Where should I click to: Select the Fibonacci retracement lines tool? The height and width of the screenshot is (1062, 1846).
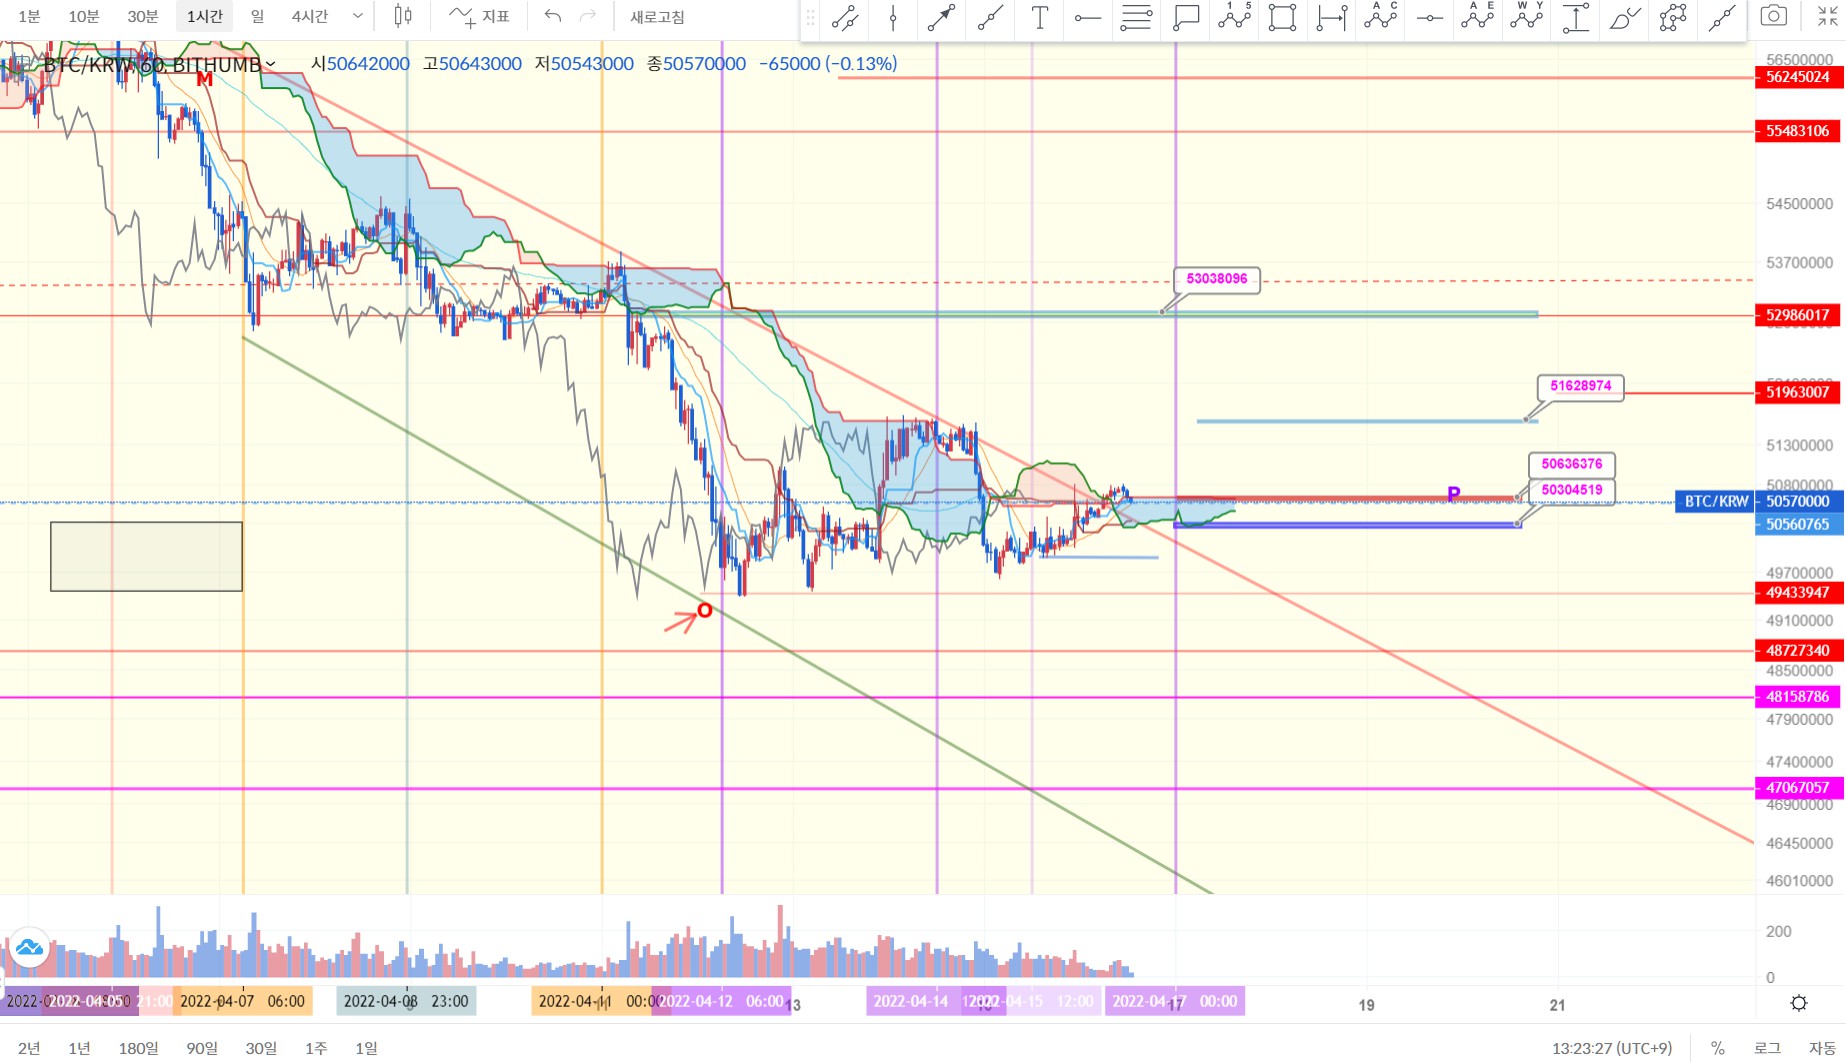[1137, 17]
